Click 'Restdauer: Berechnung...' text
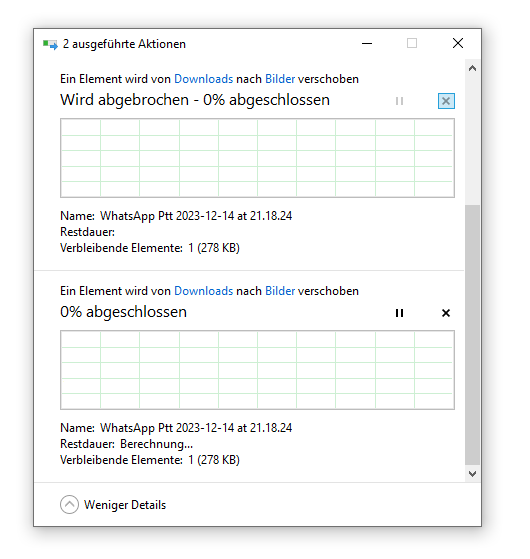The width and height of the screenshot is (530, 559). [127, 444]
